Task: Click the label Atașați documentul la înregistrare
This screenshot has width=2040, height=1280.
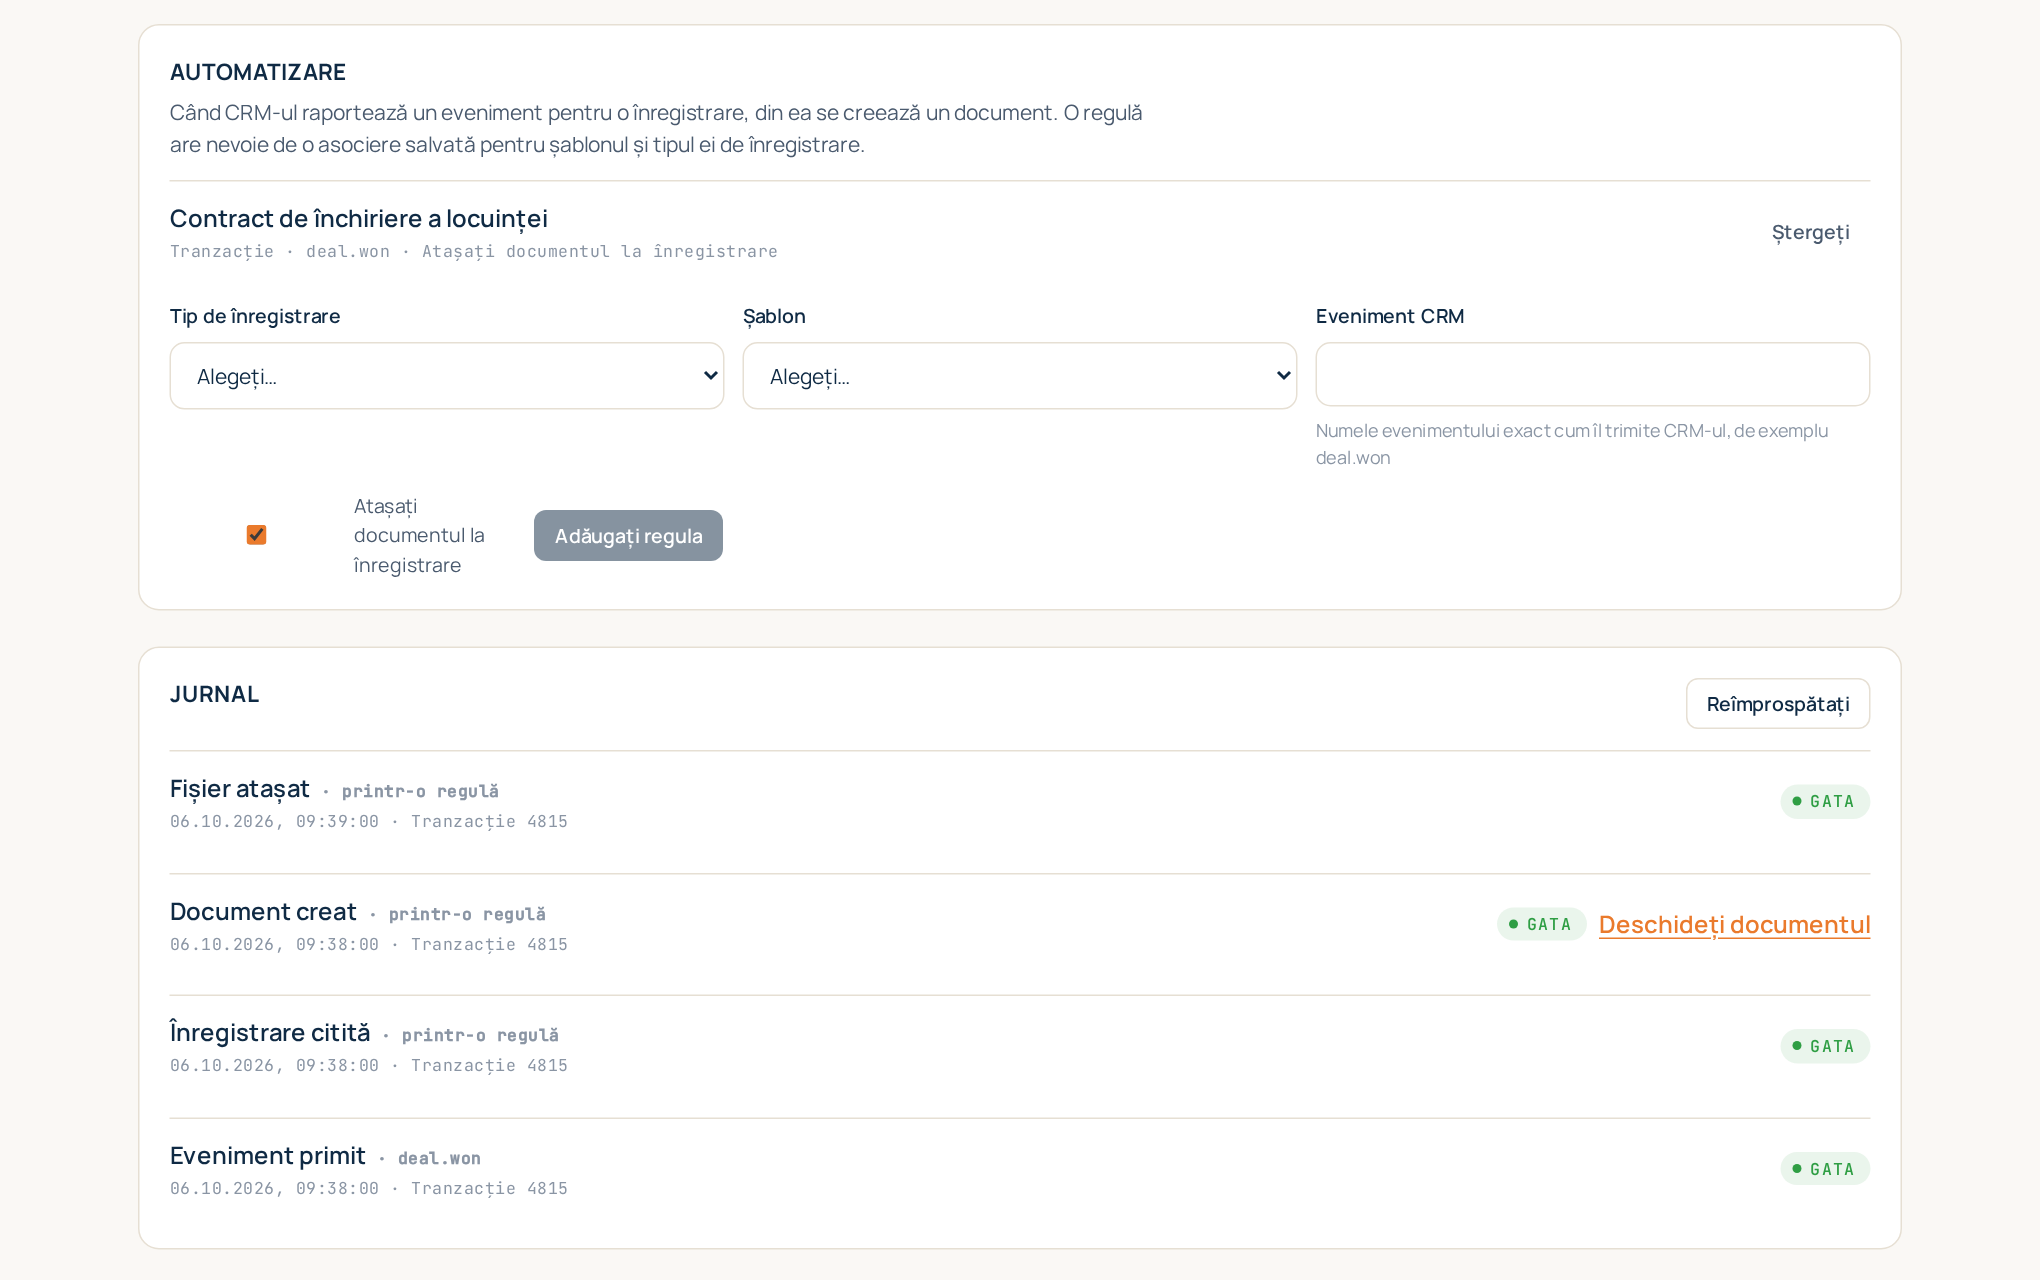Action: pyautogui.click(x=419, y=536)
